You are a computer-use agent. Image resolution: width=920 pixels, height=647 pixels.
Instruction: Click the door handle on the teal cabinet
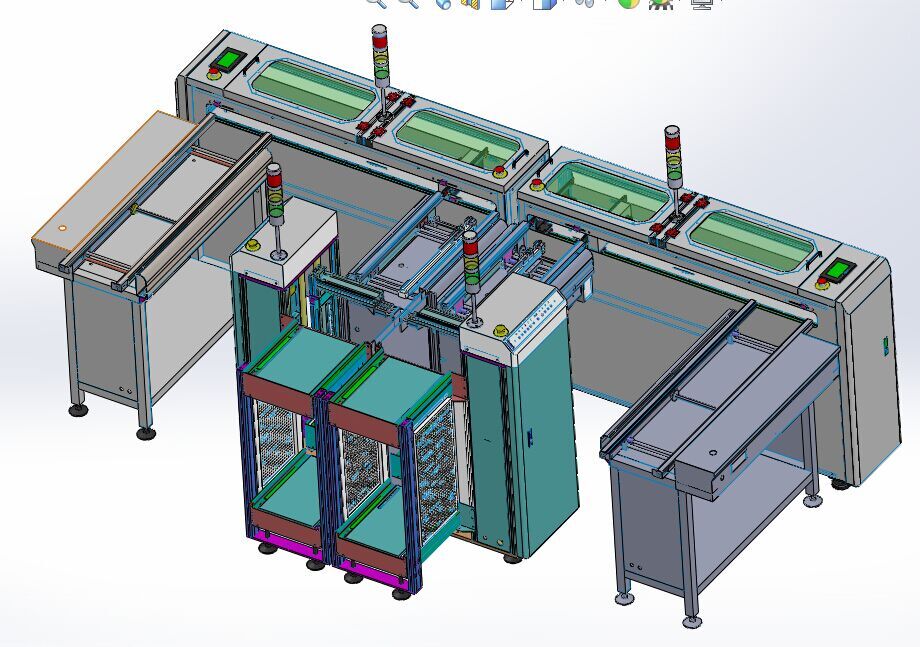point(530,437)
